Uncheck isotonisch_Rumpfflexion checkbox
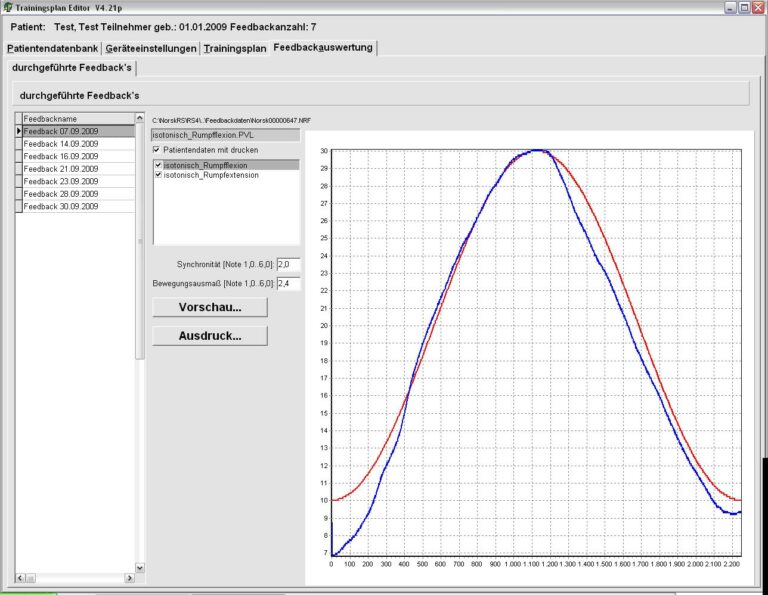The height and width of the screenshot is (595, 768). (158, 165)
